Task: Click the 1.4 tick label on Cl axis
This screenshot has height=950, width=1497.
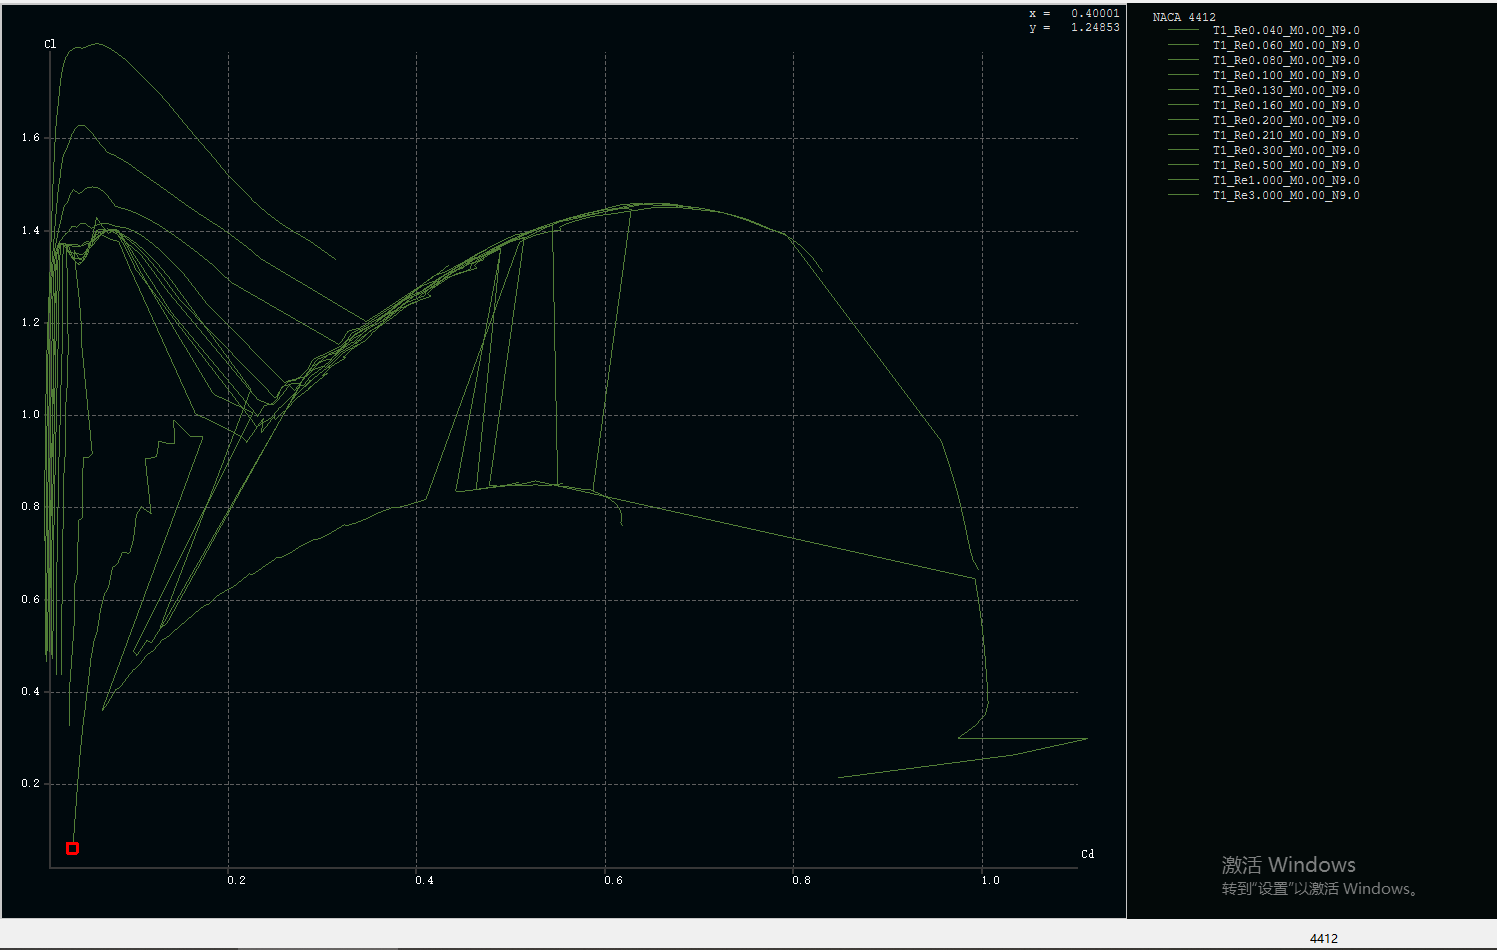Action: pyautogui.click(x=31, y=230)
